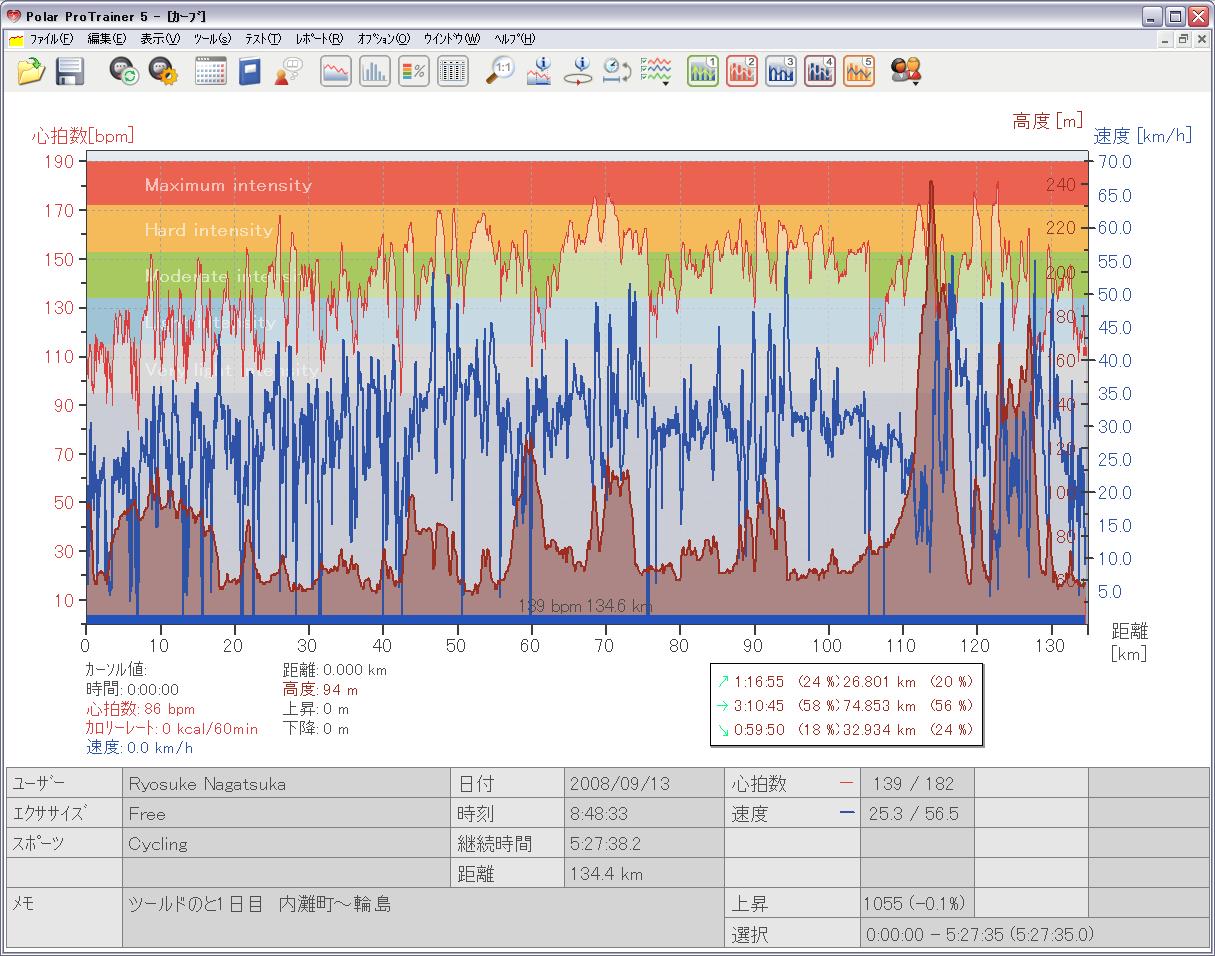Select graph preset 4
Screen dimensions: 1215x956
[x=820, y=71]
